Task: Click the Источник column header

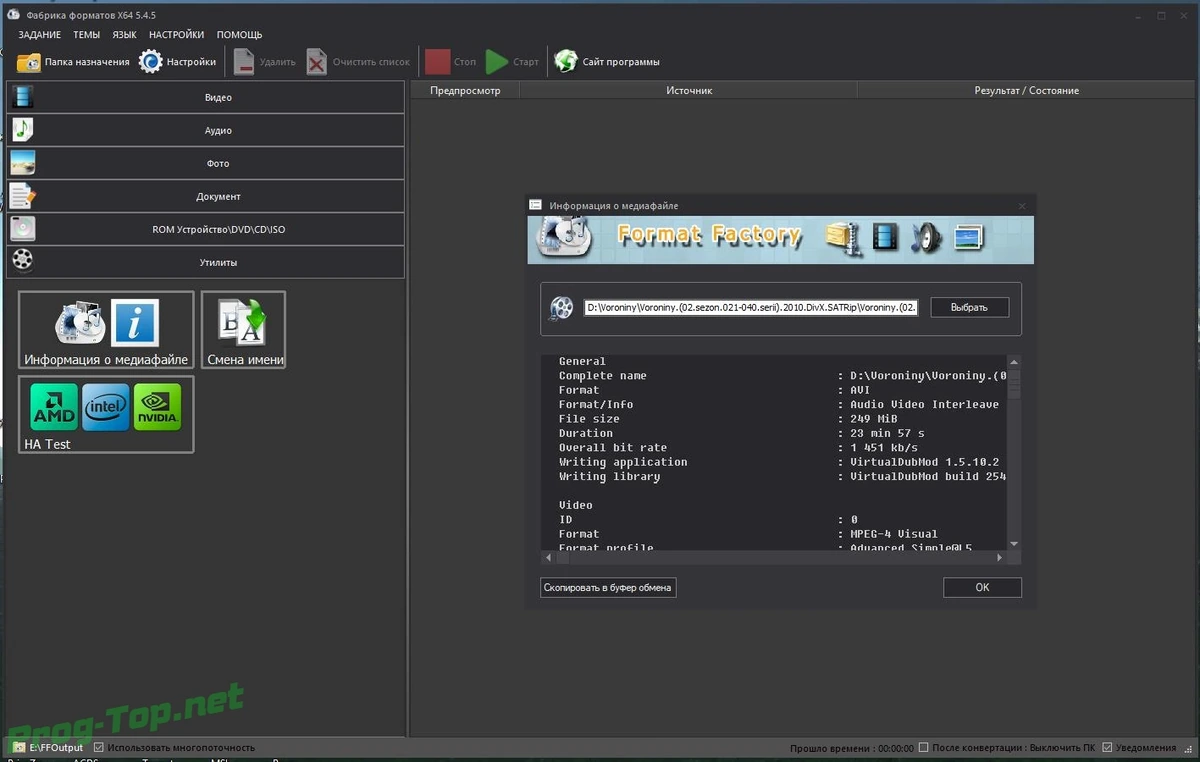Action: pos(689,90)
